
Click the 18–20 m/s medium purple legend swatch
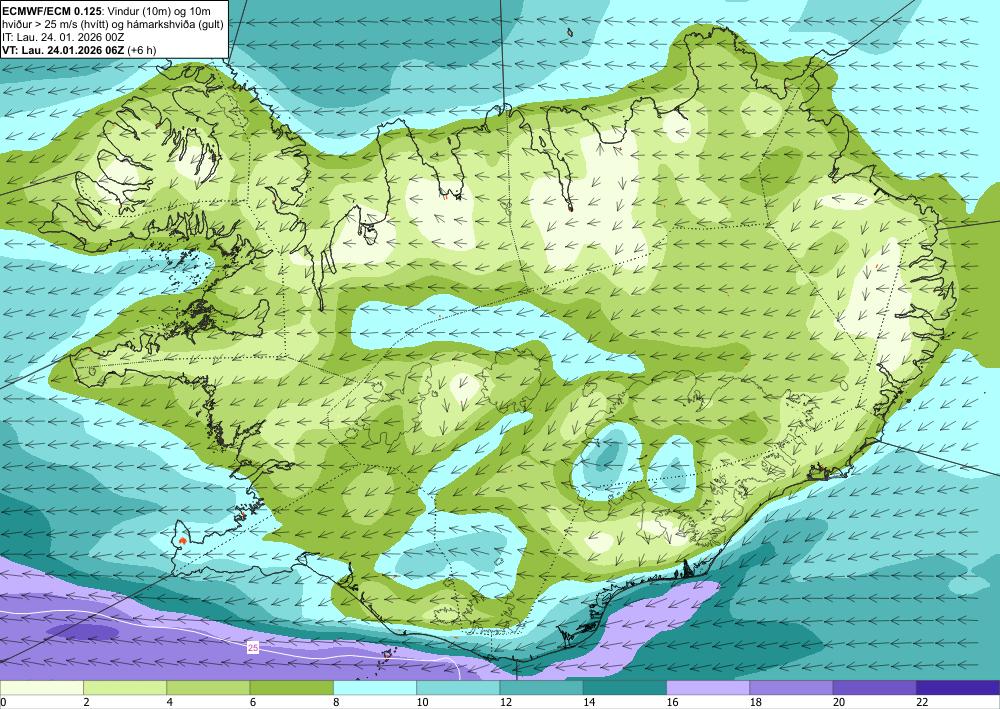791,688
